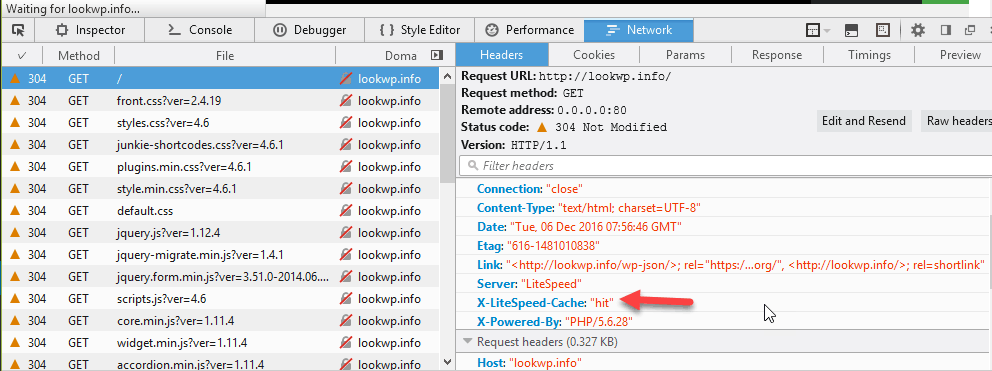
Task: Click request list scrollbar up arrow
Action: pos(447,75)
